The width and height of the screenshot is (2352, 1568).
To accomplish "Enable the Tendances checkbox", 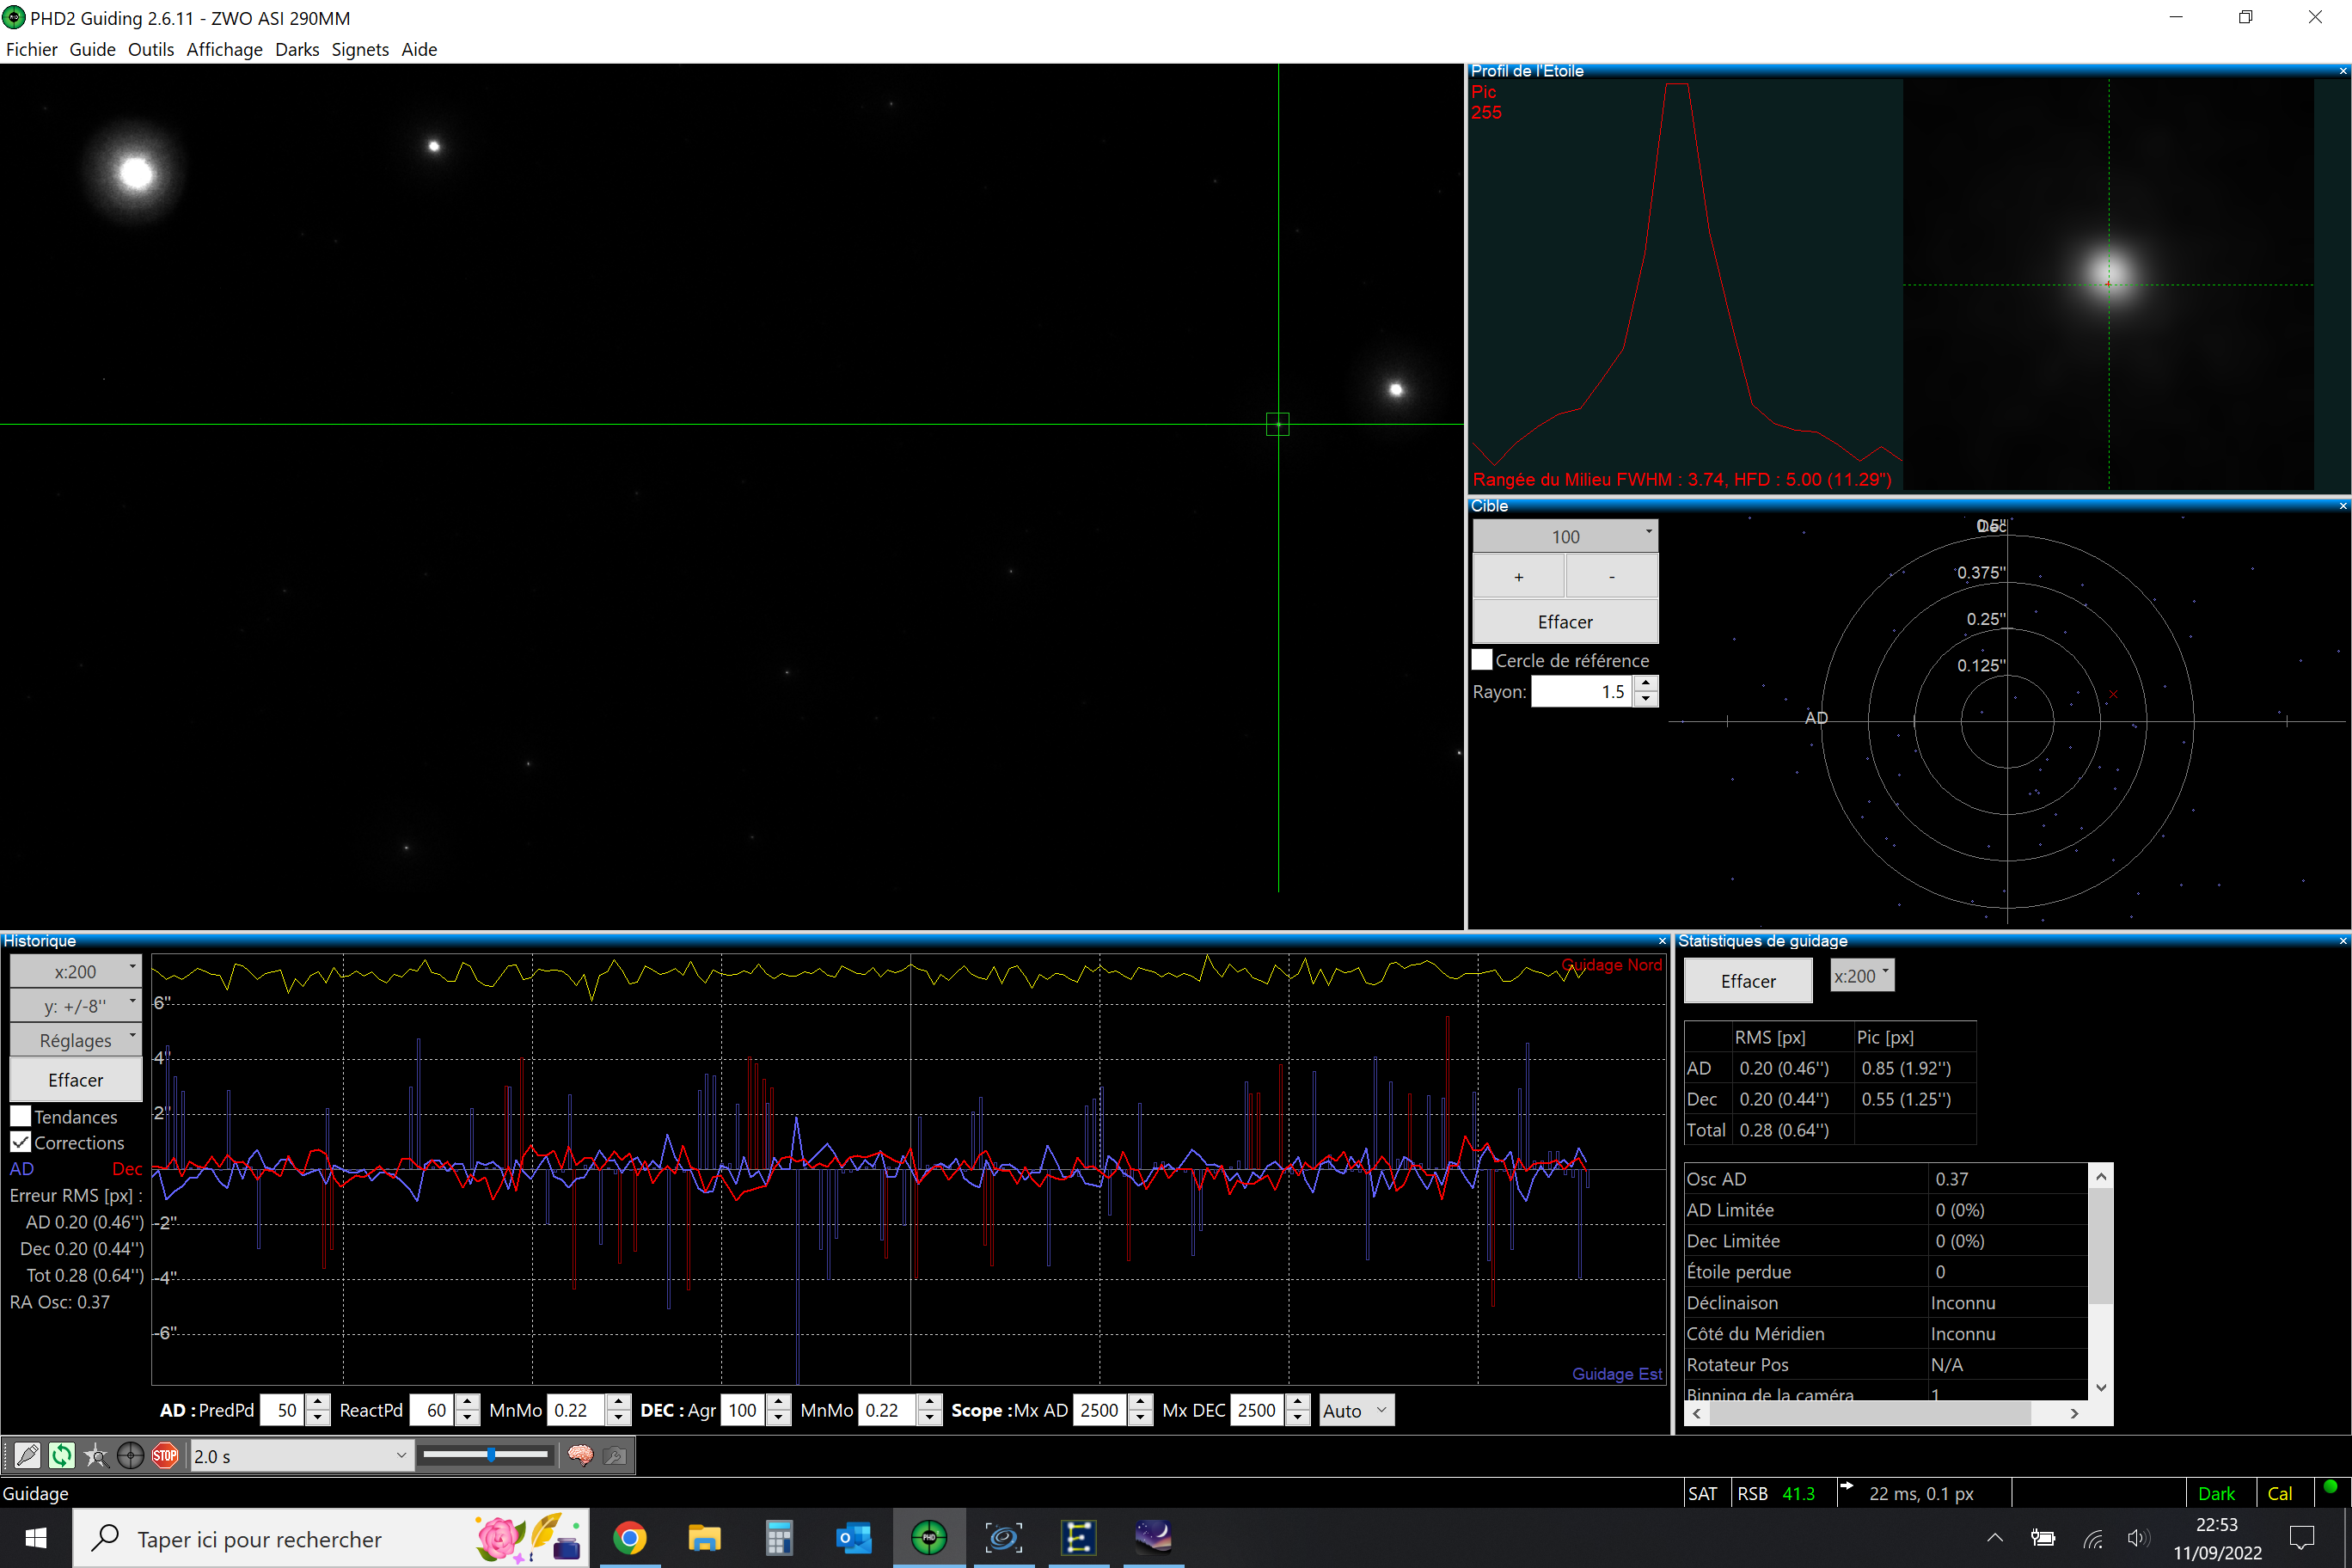I will point(21,1116).
